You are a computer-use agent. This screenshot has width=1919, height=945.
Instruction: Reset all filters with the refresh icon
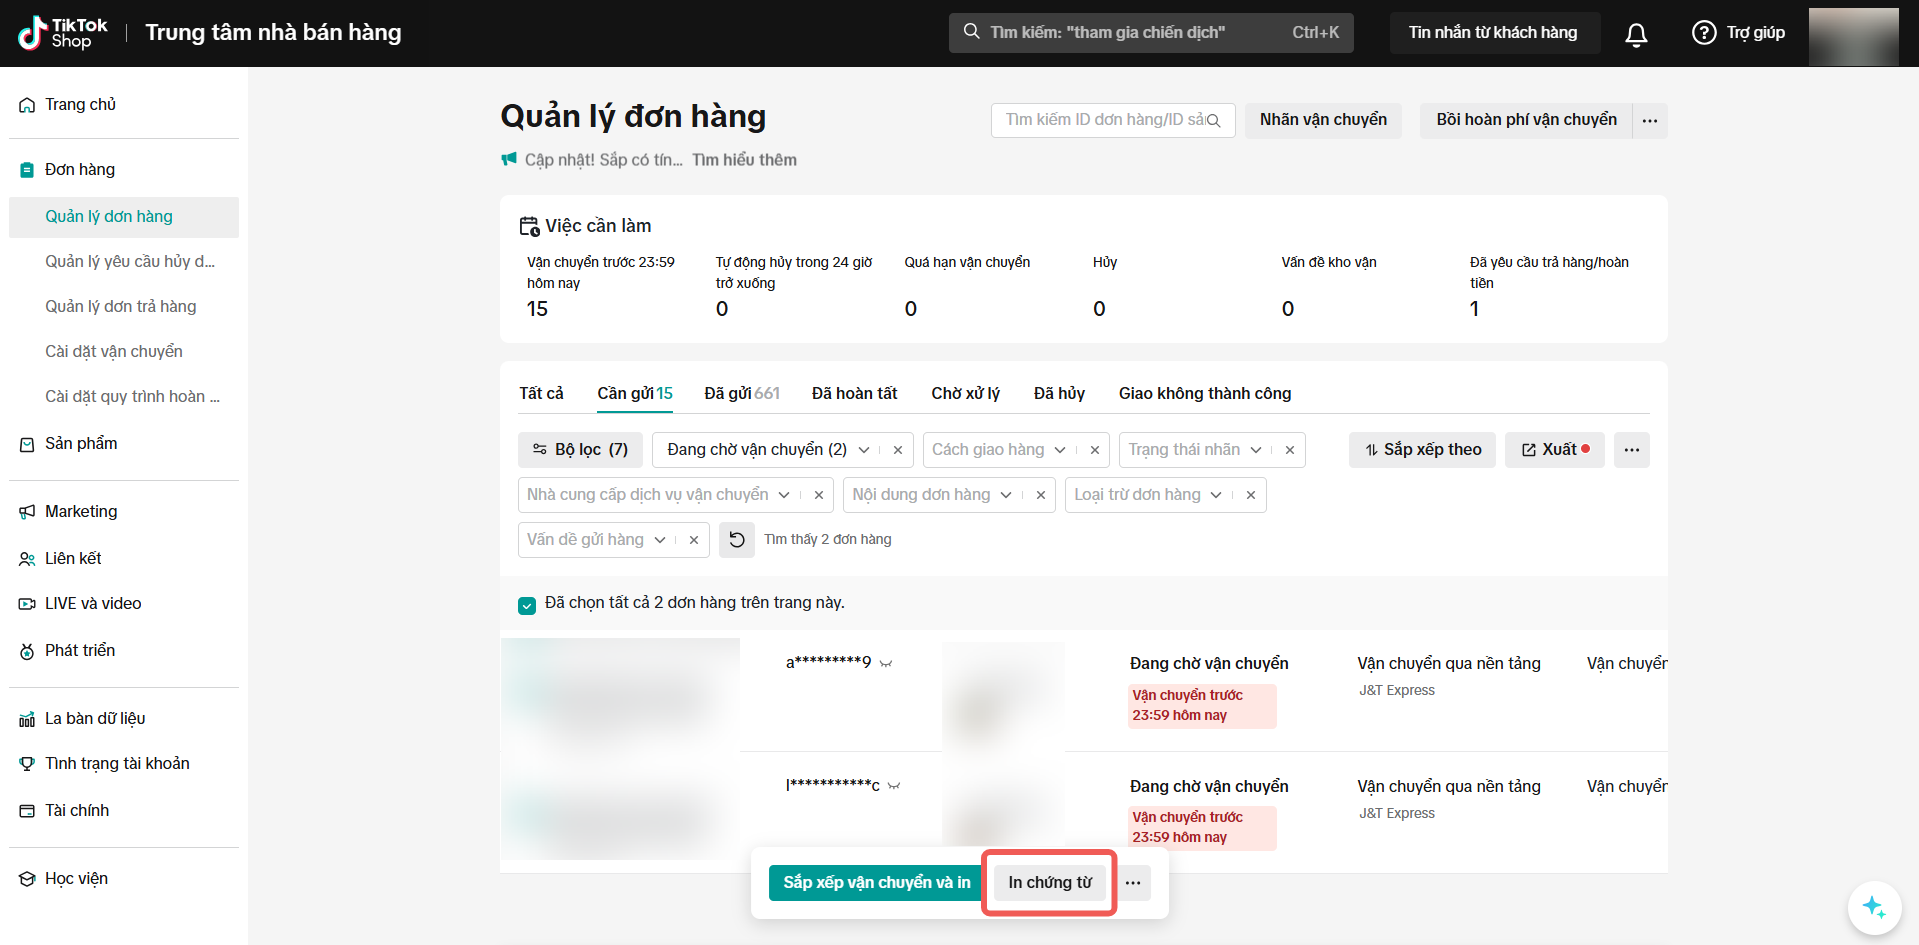[737, 540]
